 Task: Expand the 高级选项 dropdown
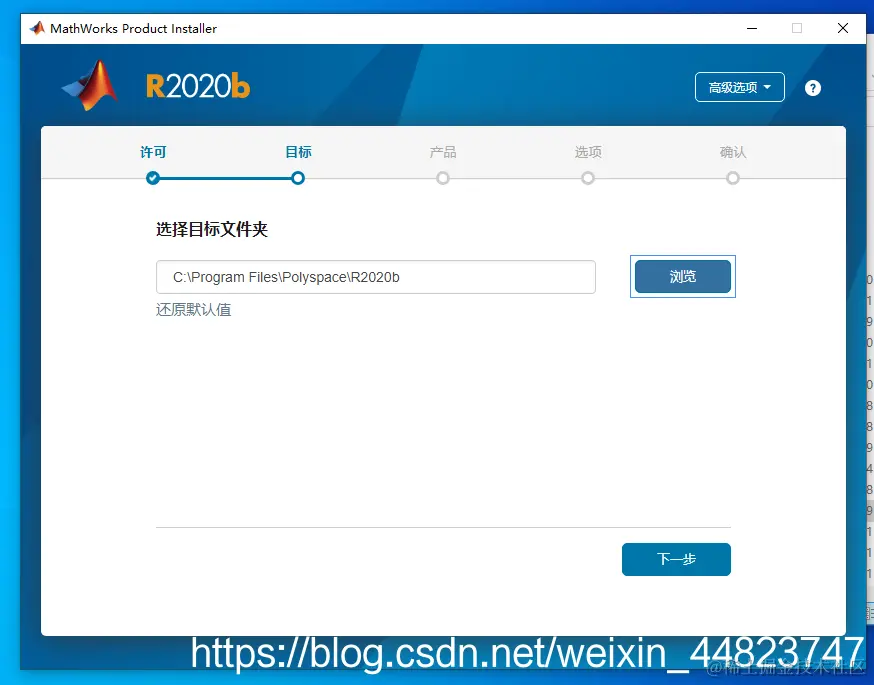[739, 88]
